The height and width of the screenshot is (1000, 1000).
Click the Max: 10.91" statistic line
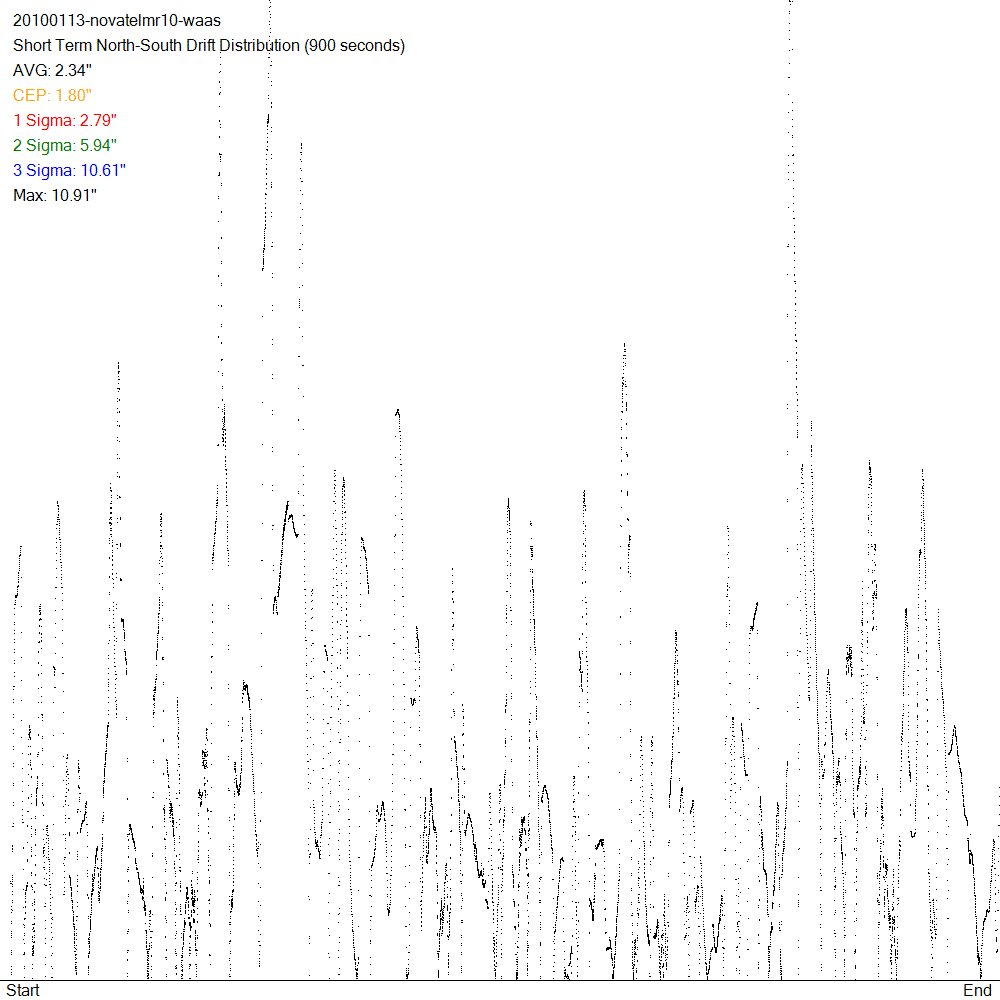(55, 196)
